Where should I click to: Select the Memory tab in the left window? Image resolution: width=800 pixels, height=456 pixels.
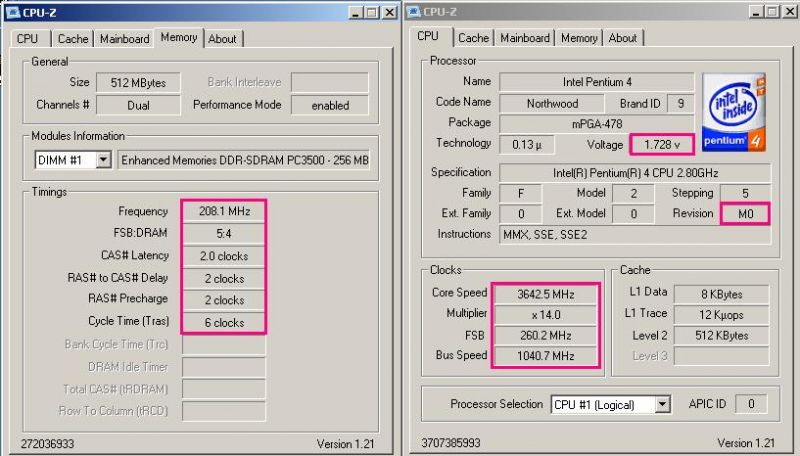[x=179, y=37]
